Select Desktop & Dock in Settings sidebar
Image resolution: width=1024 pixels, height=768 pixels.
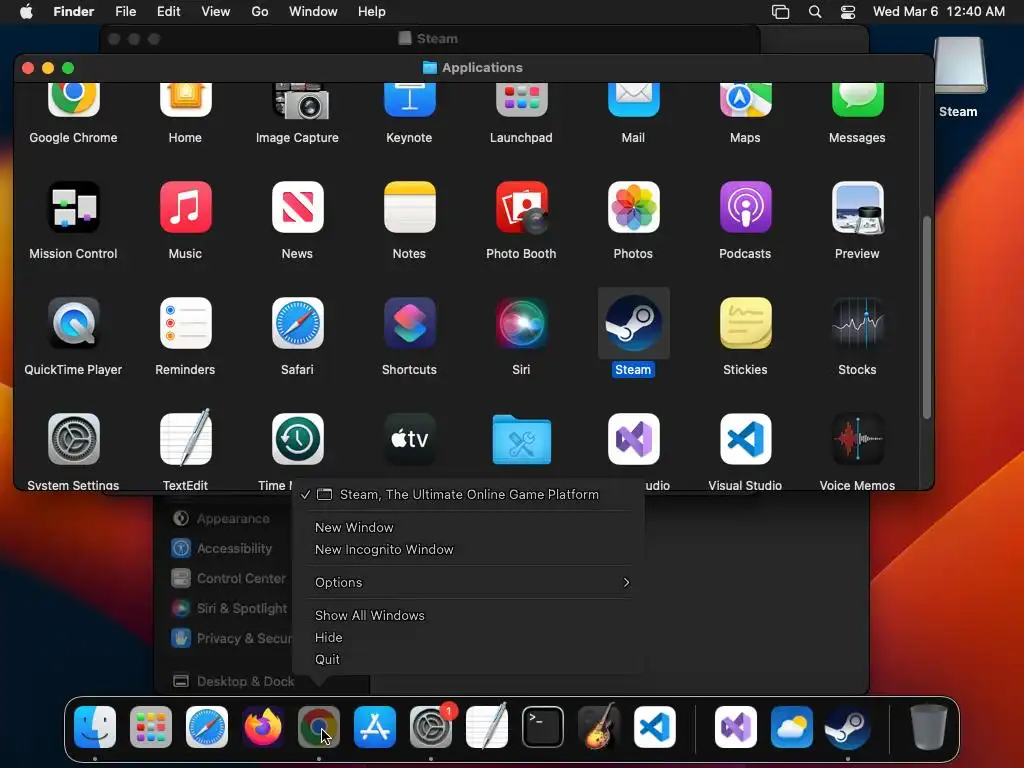[x=234, y=682]
